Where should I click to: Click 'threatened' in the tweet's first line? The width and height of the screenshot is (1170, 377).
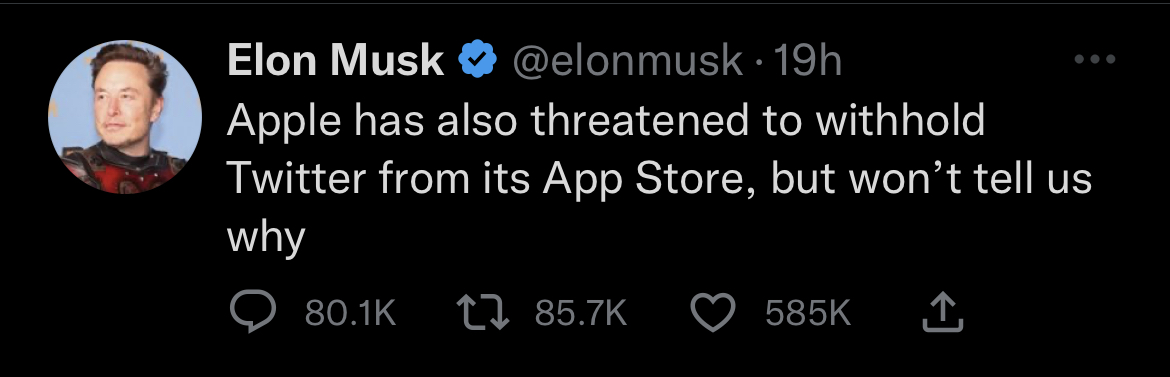[x=639, y=120]
